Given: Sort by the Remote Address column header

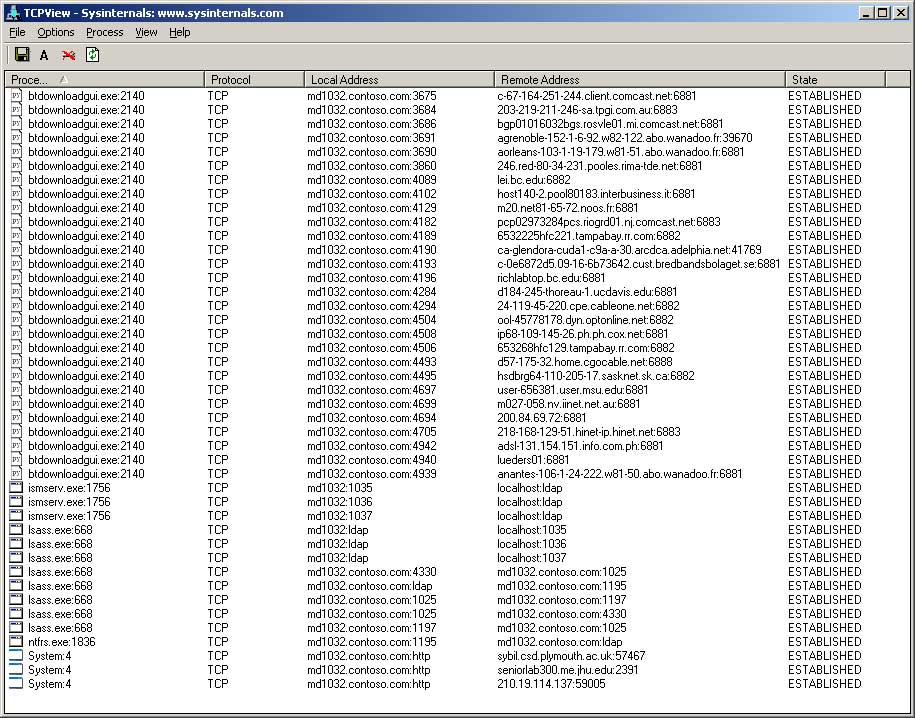Looking at the screenshot, I should pos(640,79).
